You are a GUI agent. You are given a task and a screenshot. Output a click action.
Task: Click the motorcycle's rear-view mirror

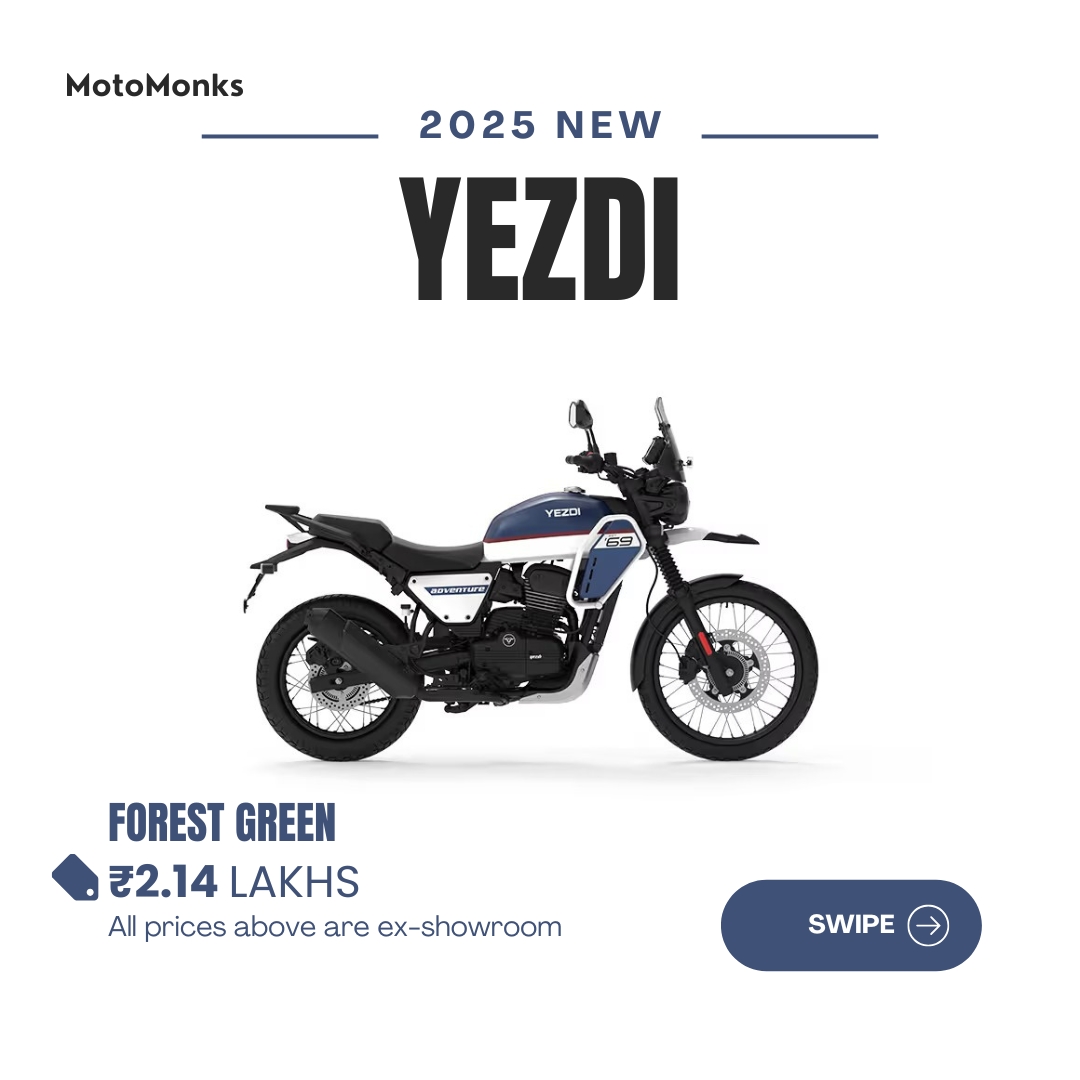(x=581, y=413)
